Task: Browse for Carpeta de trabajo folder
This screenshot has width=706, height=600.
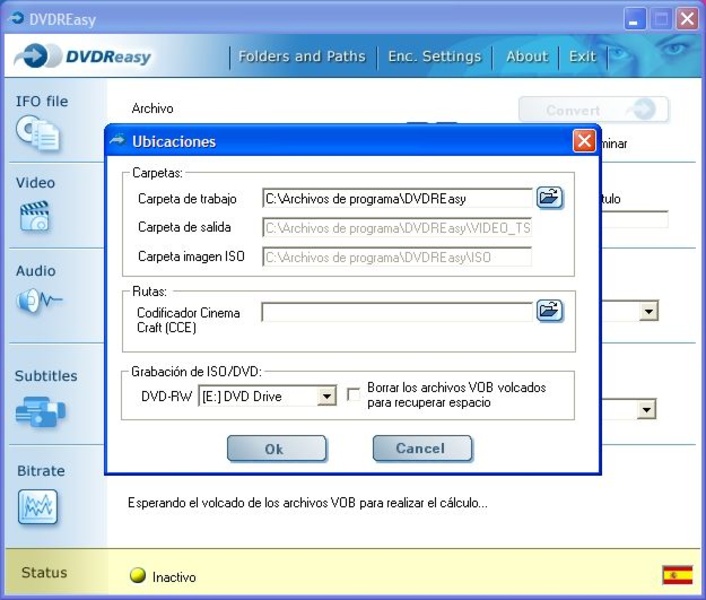Action: 549,198
